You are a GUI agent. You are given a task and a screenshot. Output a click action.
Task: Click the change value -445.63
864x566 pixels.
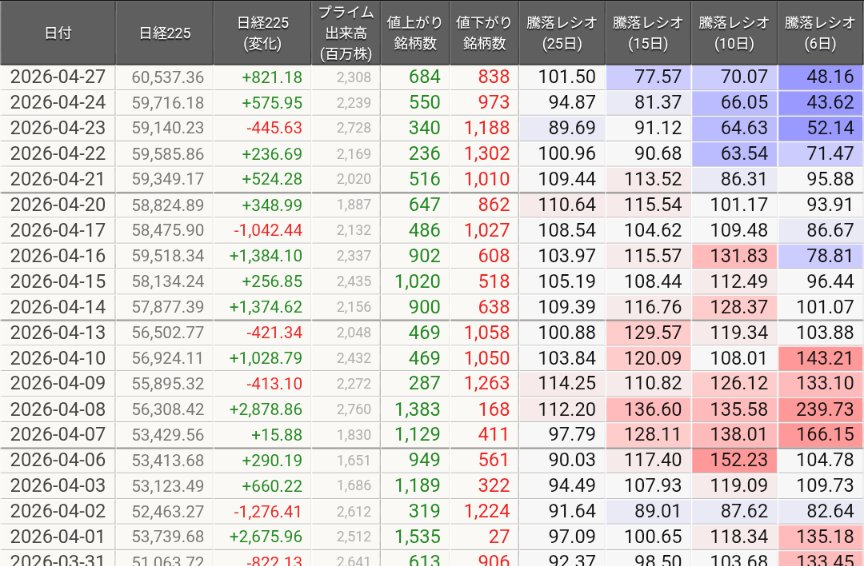(274, 128)
